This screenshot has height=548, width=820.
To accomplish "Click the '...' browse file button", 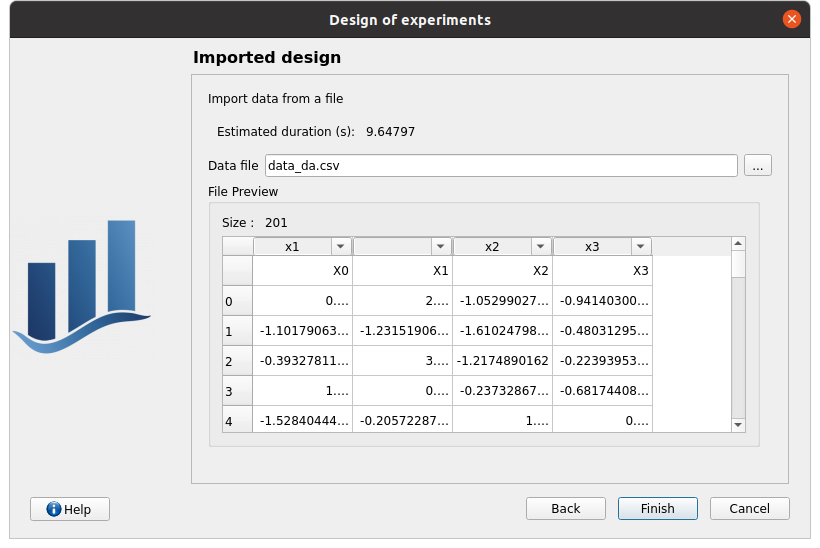I will [757, 166].
